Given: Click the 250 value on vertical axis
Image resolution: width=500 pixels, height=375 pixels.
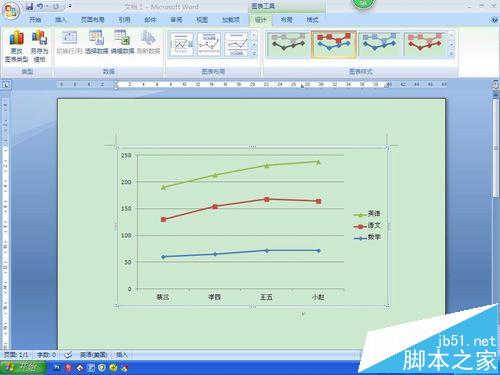Looking at the screenshot, I should (x=126, y=155).
